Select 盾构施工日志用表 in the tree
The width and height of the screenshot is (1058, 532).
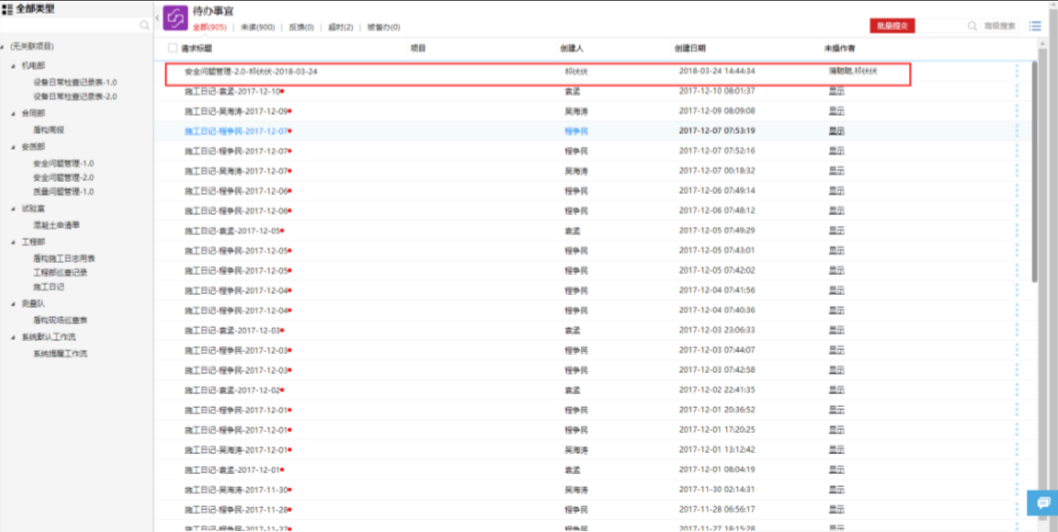coord(64,259)
